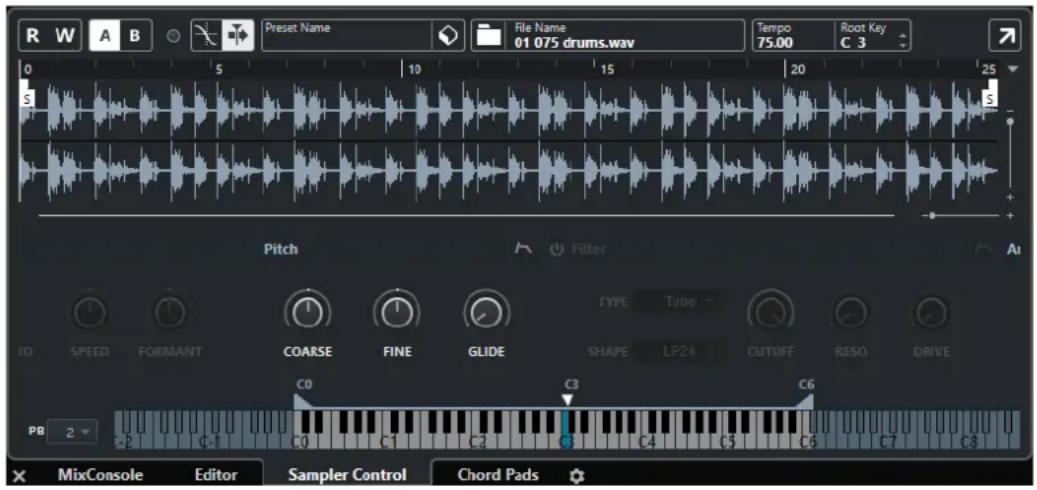Toggle Write automation W button
Screen dimensions: 1037x490
(64, 36)
